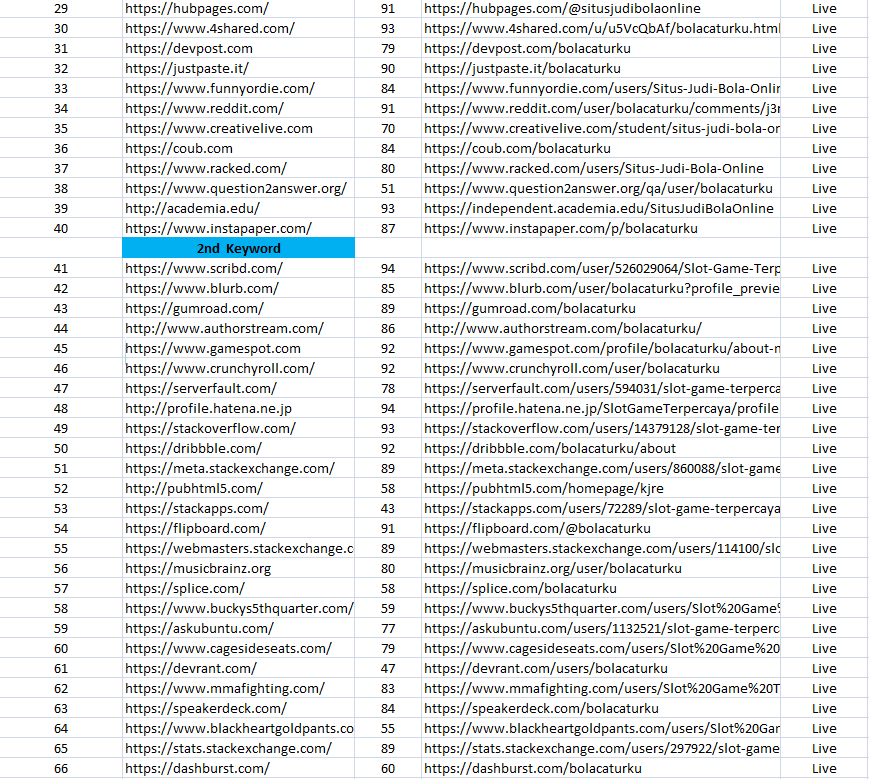This screenshot has height=779, width=869.
Task: Click row number 66 cell
Action: point(61,768)
